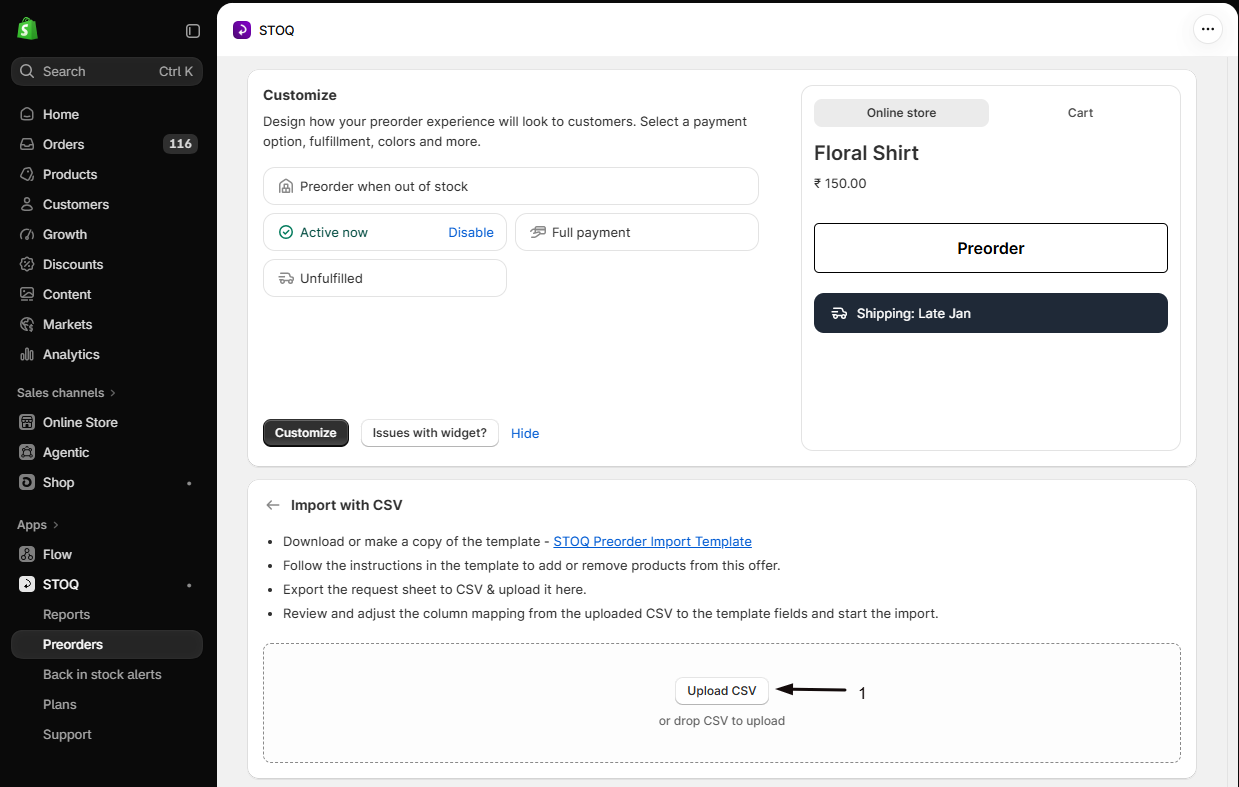Click the Orders inbox icon
This screenshot has width=1239, height=787.
[x=27, y=144]
